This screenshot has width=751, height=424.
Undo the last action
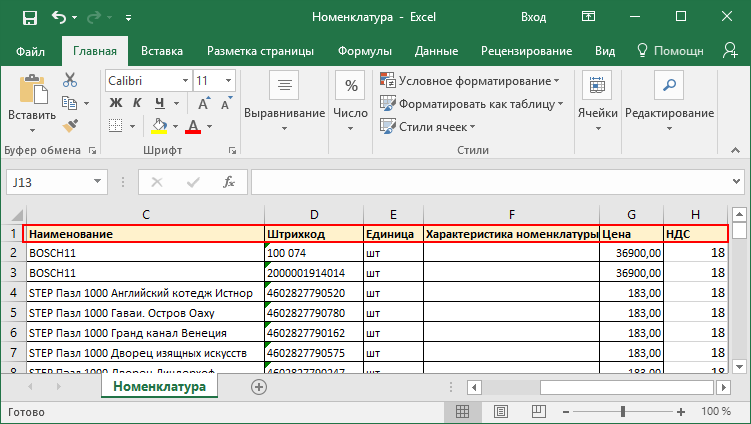point(59,18)
